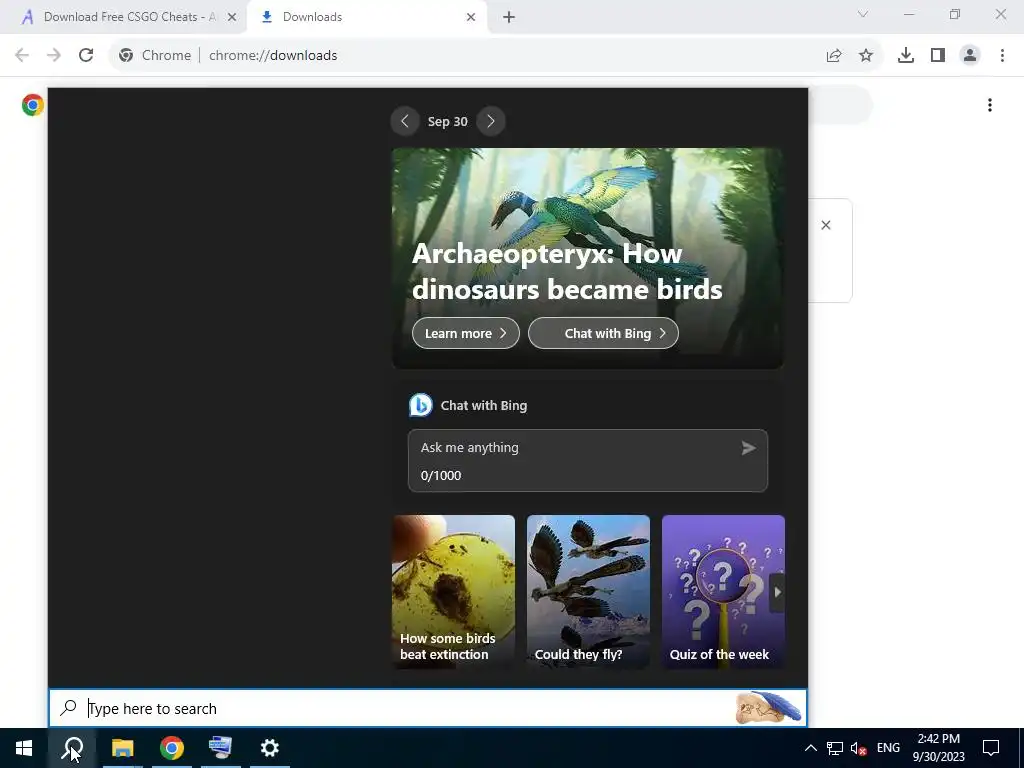Image resolution: width=1024 pixels, height=768 pixels.
Task: Open the Chrome three-dot main menu
Action: coord(1002,56)
